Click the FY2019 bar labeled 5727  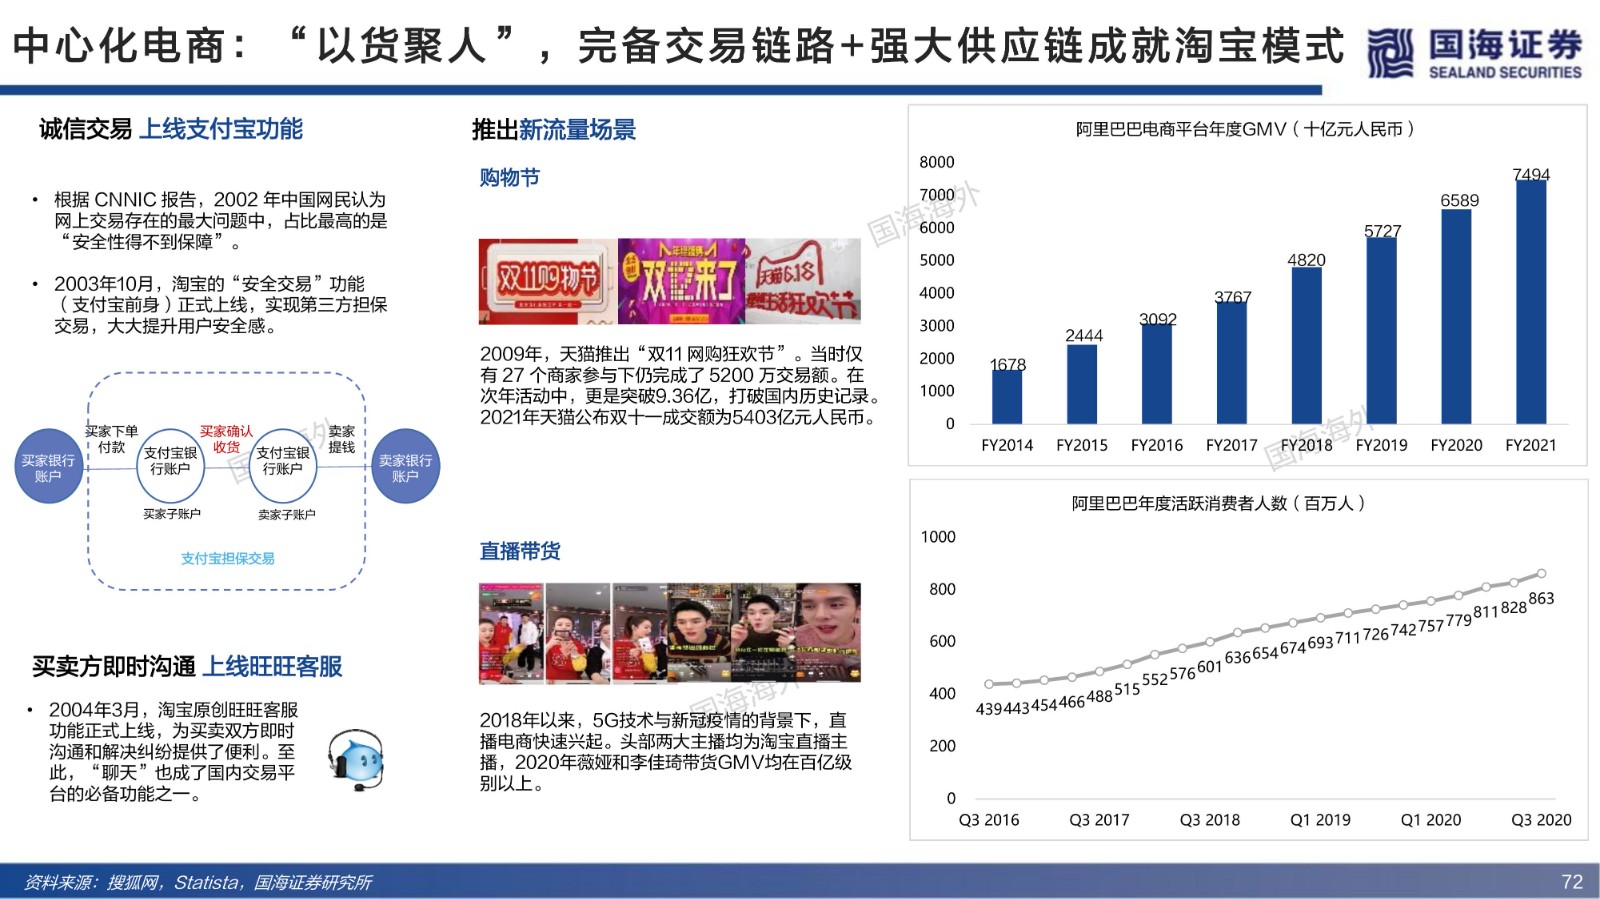click(1381, 331)
